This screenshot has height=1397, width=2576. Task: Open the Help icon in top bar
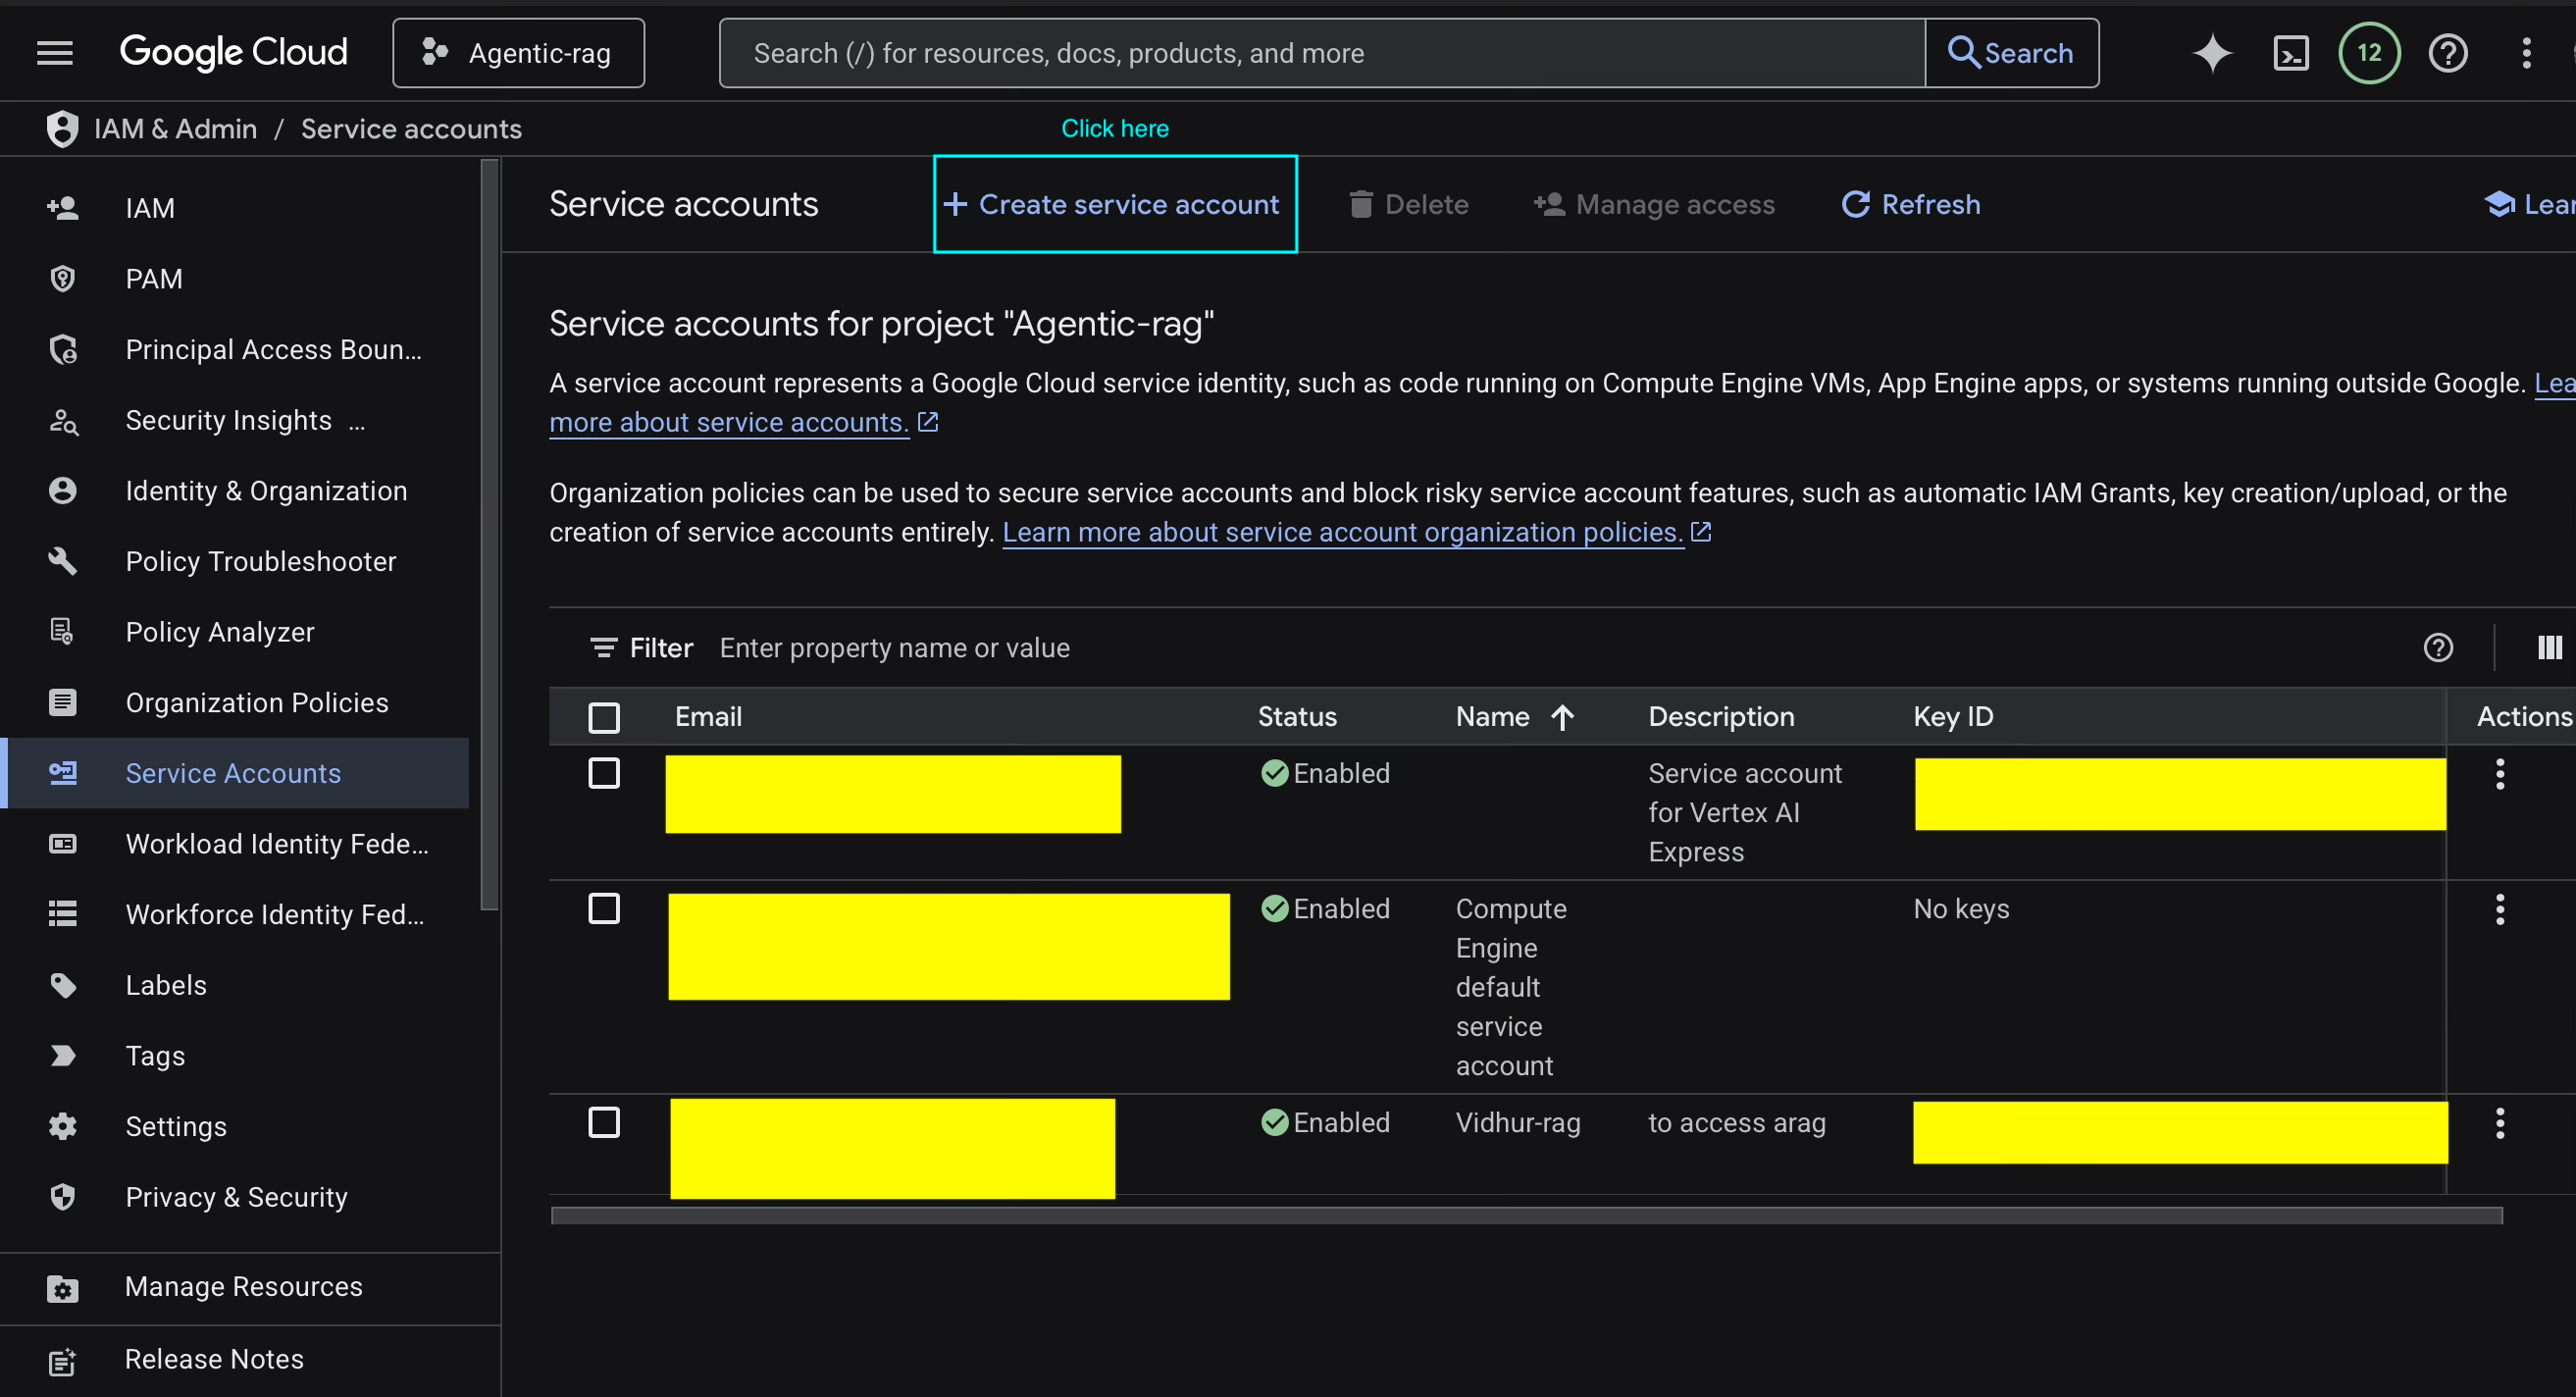[x=2447, y=53]
